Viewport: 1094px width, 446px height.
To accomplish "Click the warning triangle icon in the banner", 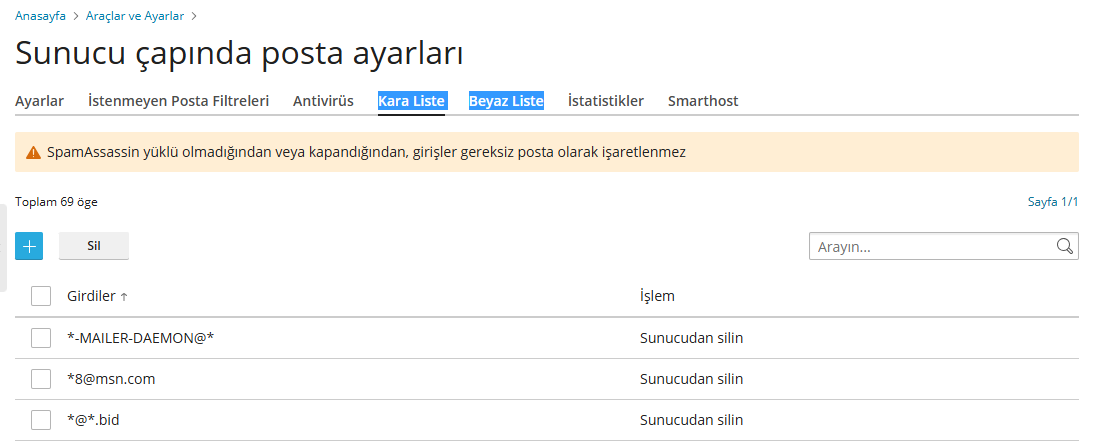I will click(33, 152).
